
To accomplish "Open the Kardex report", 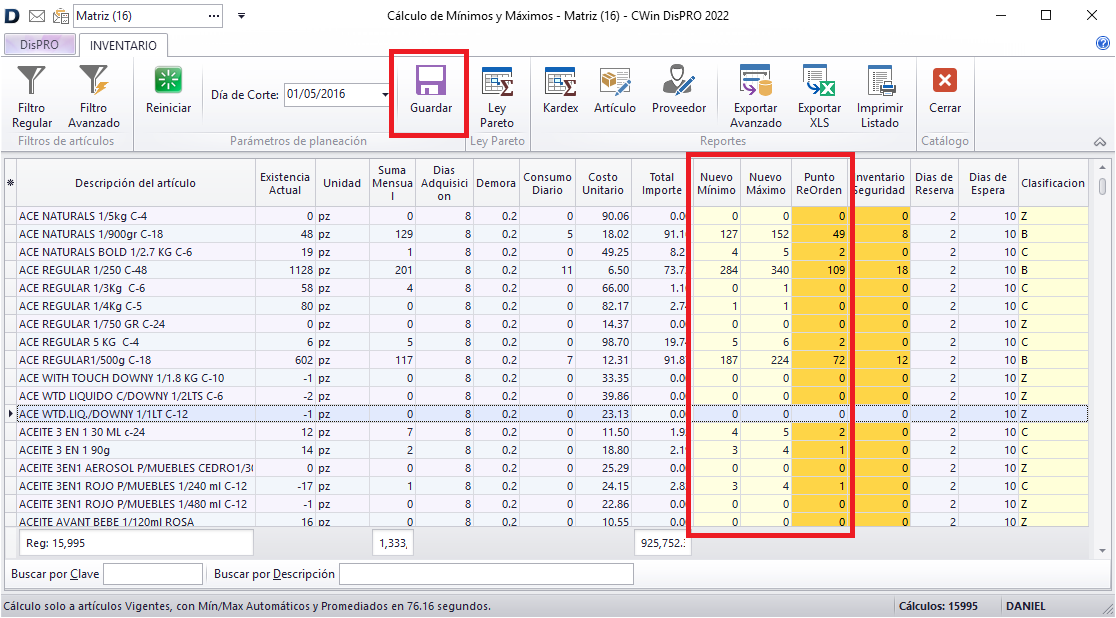I will click(560, 92).
